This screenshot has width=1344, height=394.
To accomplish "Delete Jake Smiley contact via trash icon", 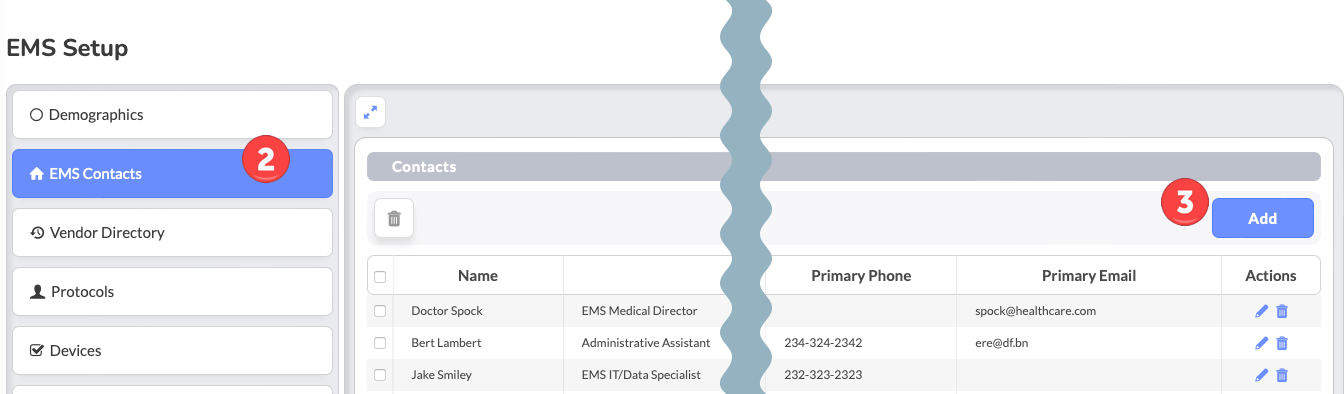I will click(1282, 375).
